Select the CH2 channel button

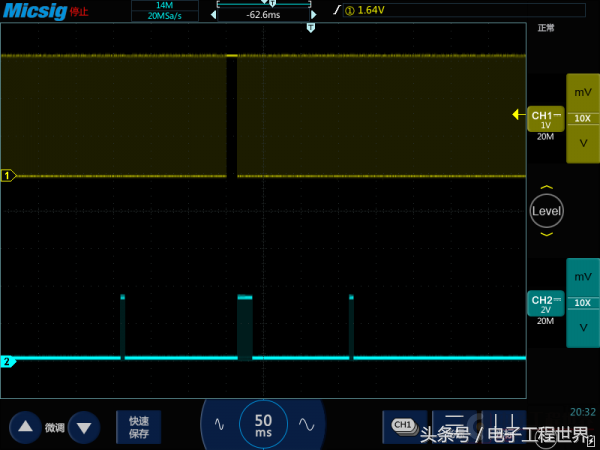pyautogui.click(x=546, y=303)
